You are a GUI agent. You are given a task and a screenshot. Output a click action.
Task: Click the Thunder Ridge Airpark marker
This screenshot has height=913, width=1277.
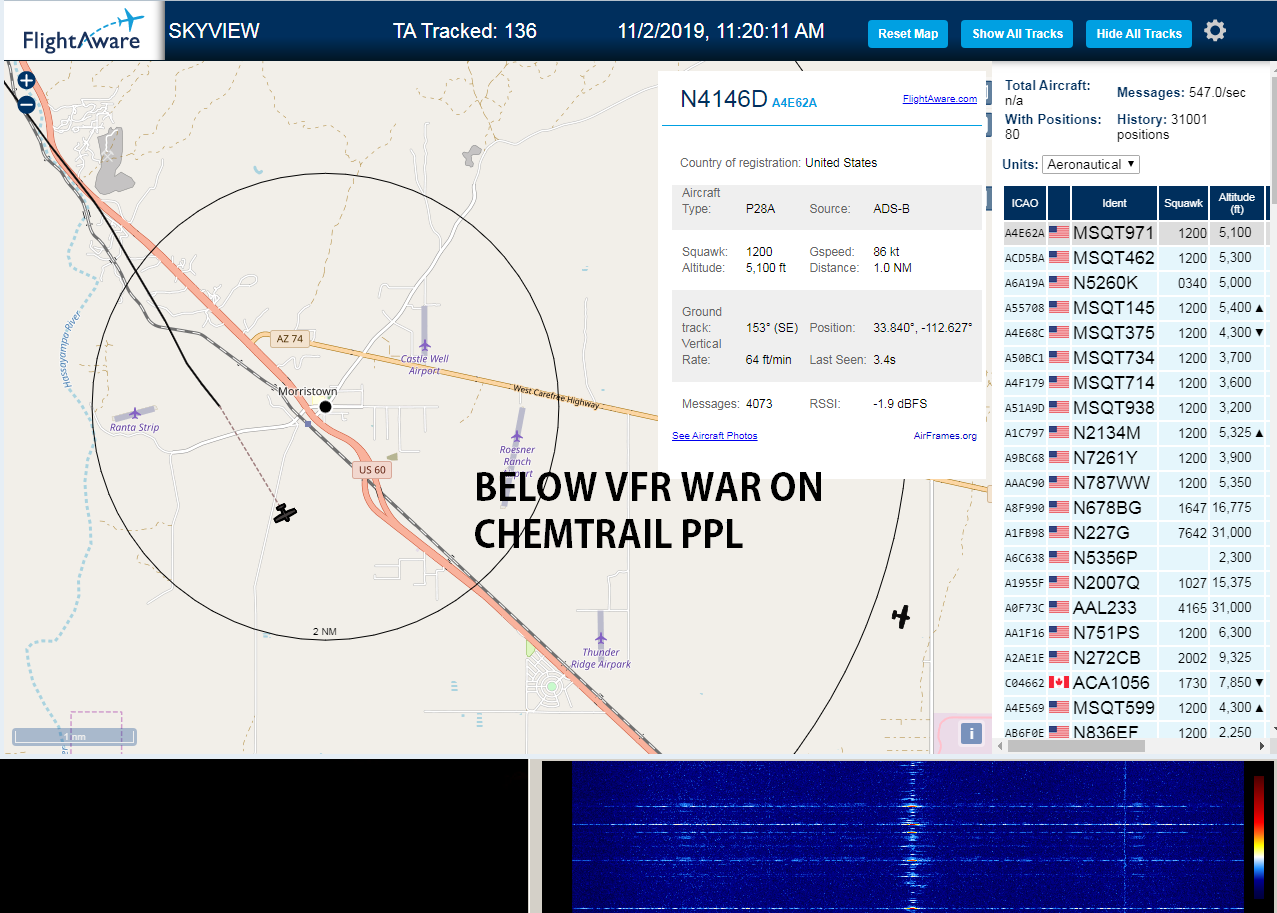coord(600,638)
